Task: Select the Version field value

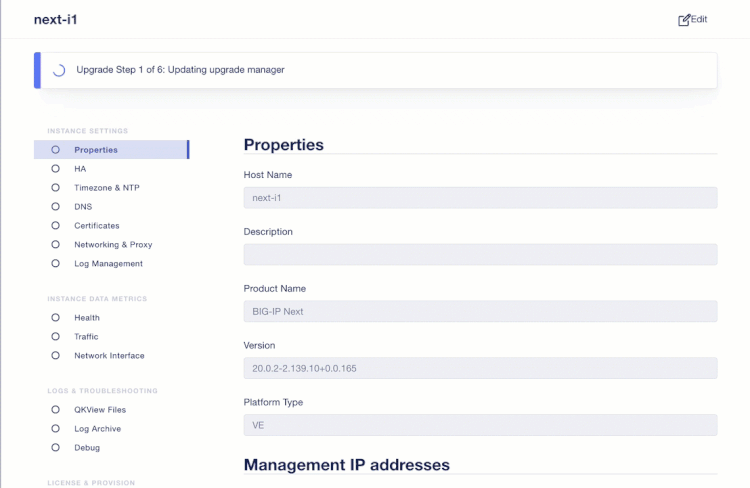Action: click(x=480, y=368)
